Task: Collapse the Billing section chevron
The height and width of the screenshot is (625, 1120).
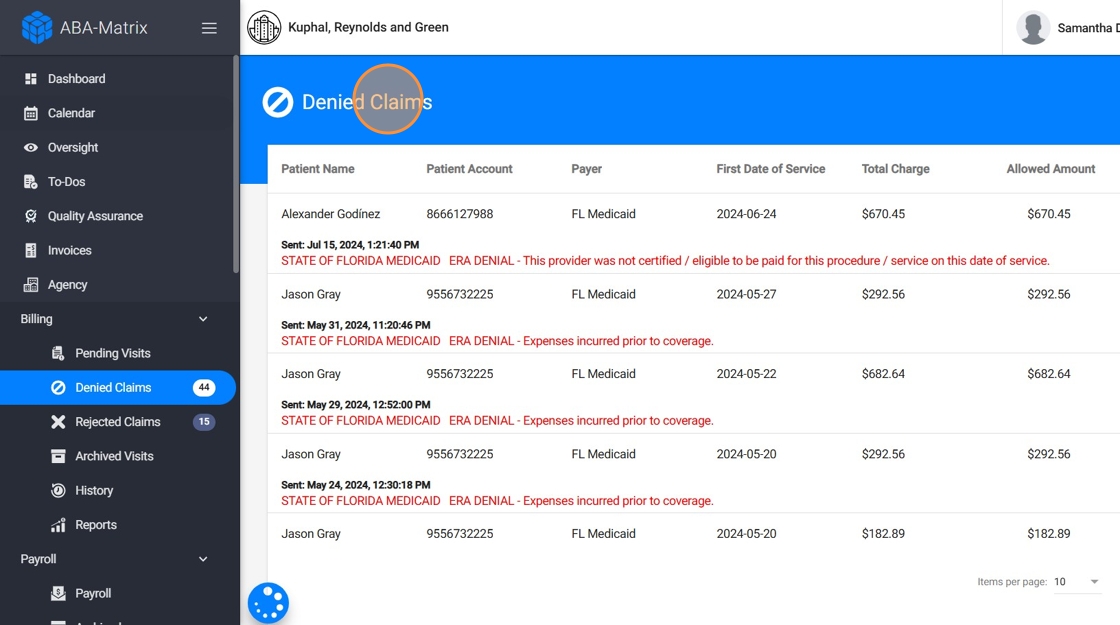Action: pos(203,319)
